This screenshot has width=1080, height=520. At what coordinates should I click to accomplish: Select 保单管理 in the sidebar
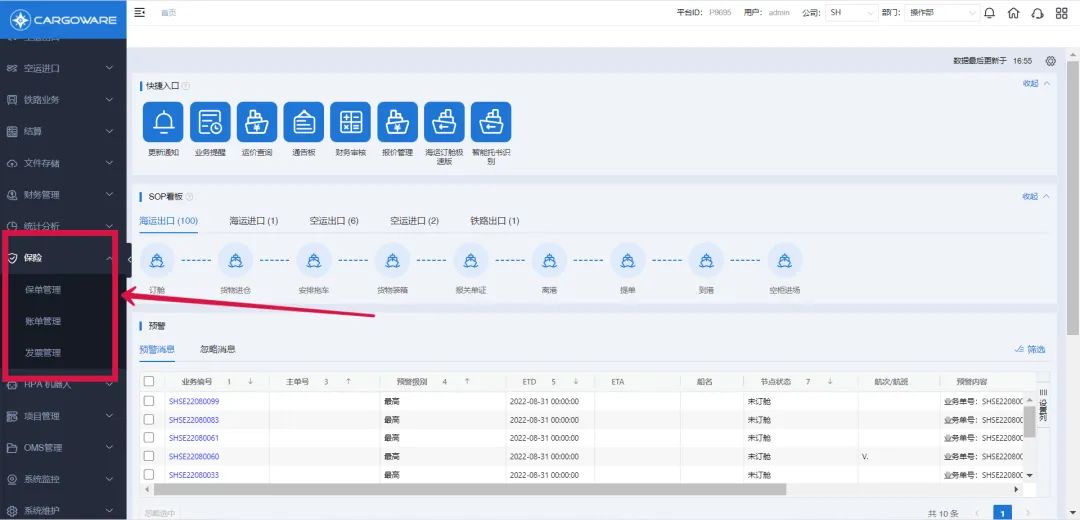click(x=43, y=290)
